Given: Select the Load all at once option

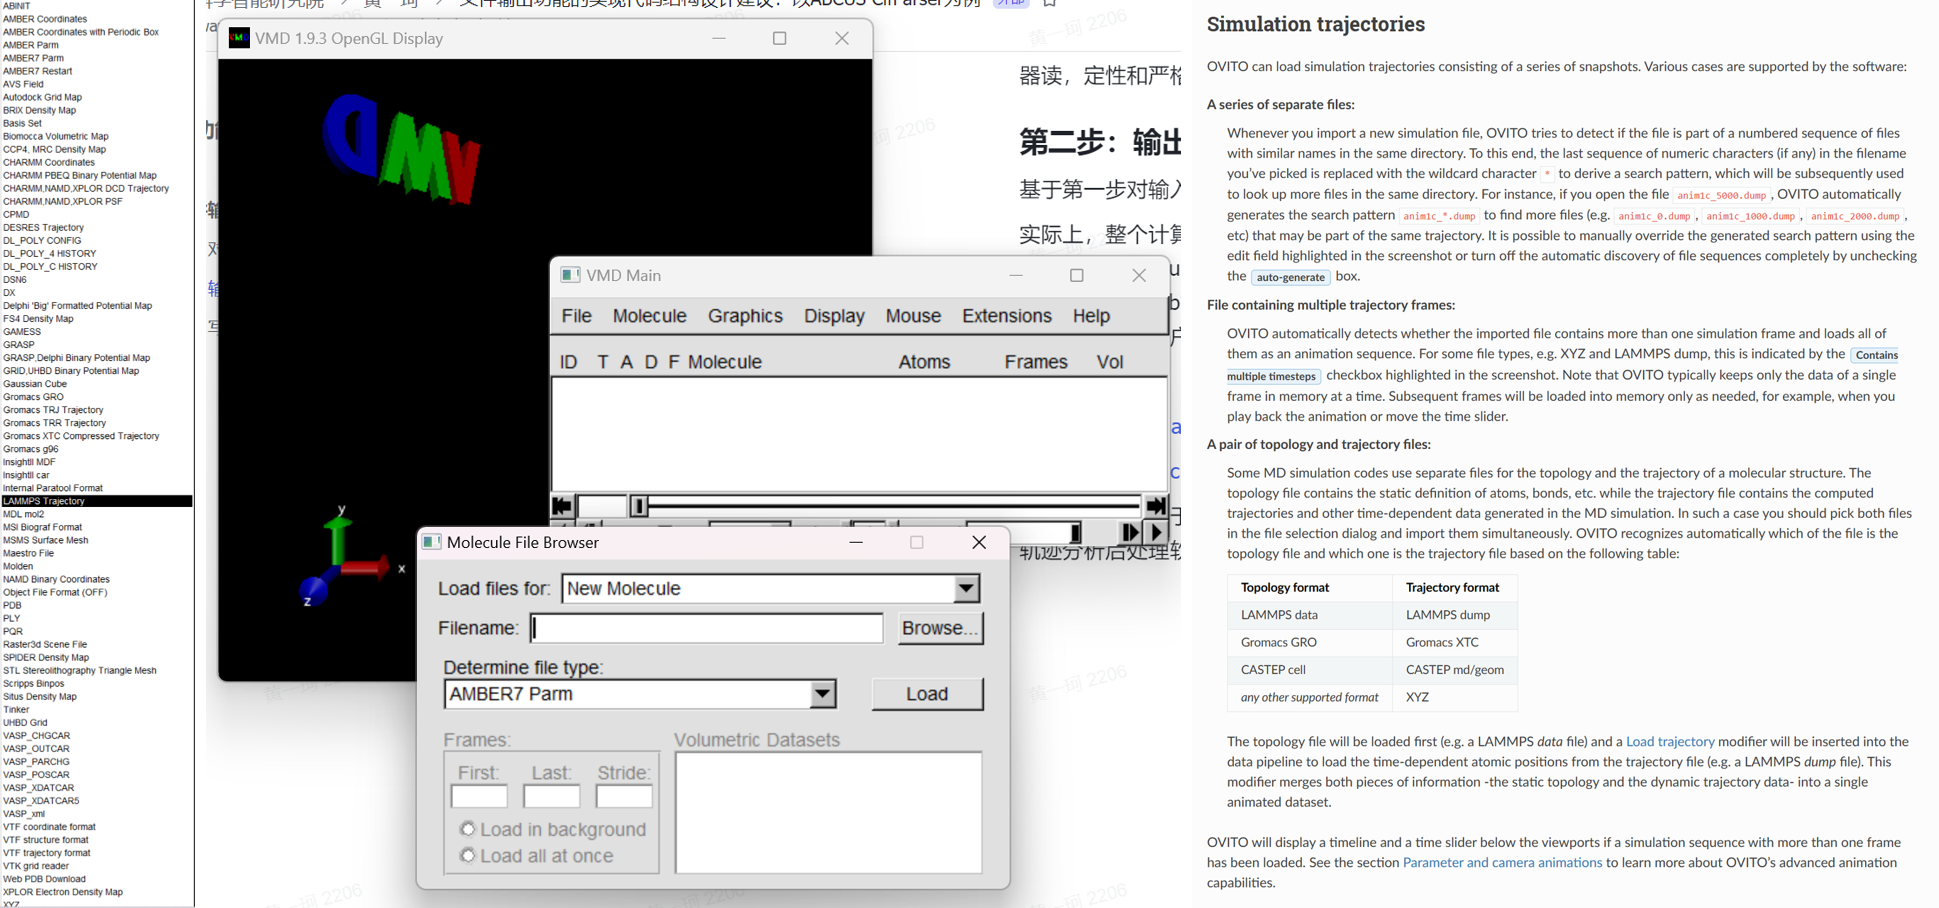Looking at the screenshot, I should [468, 856].
